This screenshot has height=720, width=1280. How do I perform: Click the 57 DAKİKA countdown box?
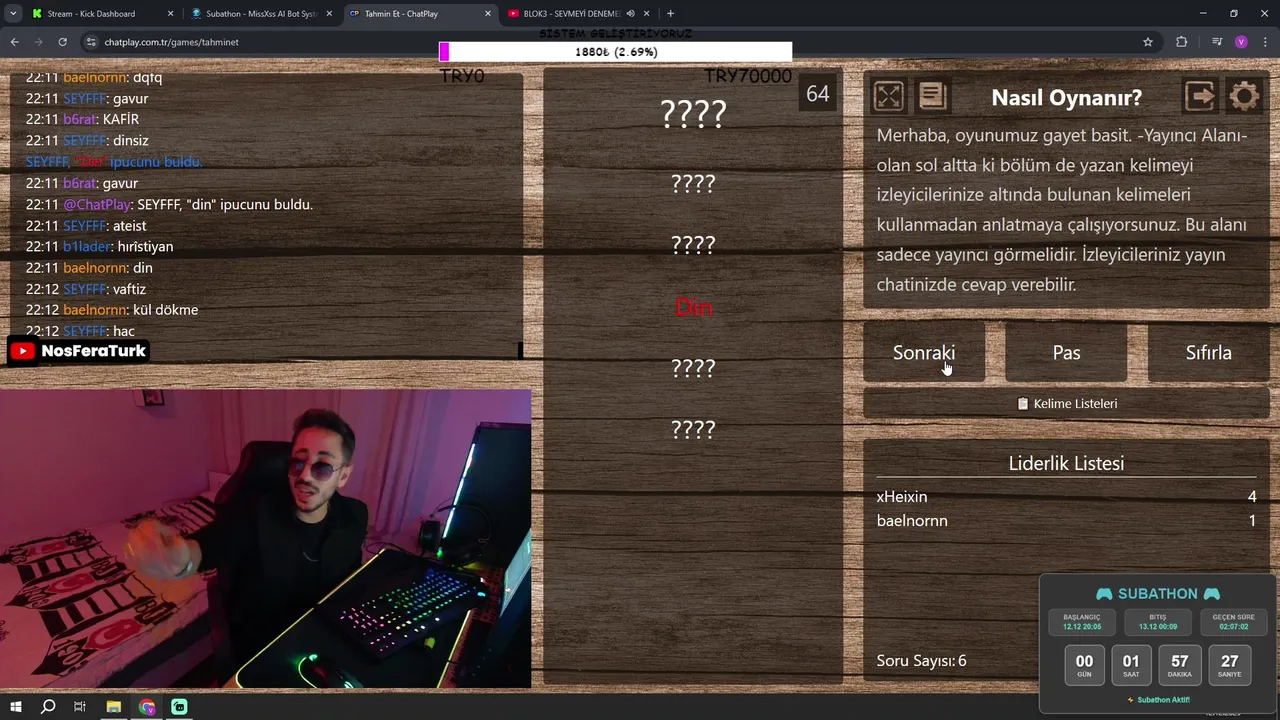pos(1180,665)
